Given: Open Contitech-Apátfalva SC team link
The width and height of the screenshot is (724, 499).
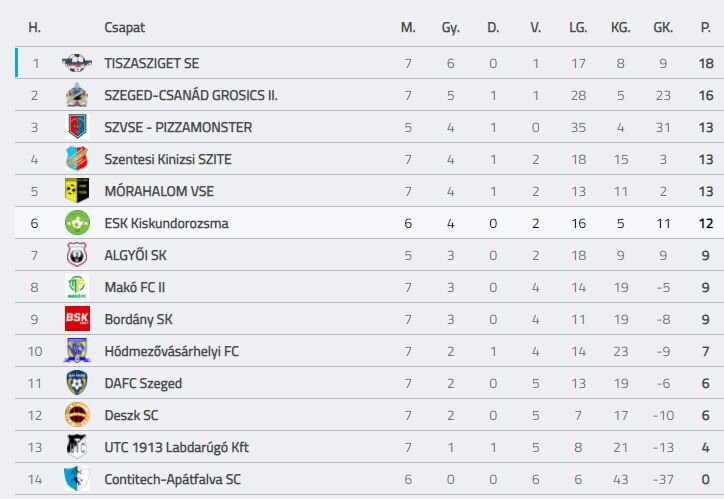Looking at the screenshot, I should [x=173, y=479].
